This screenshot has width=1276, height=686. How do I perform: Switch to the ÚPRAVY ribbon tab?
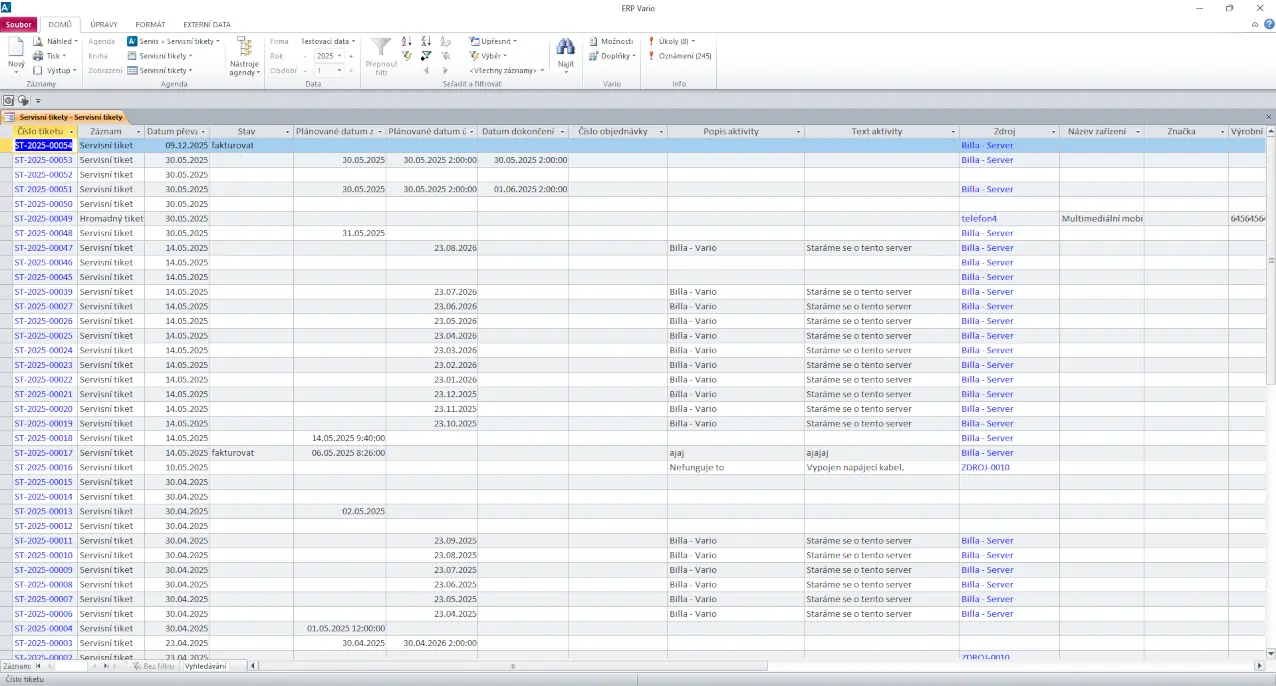(103, 24)
